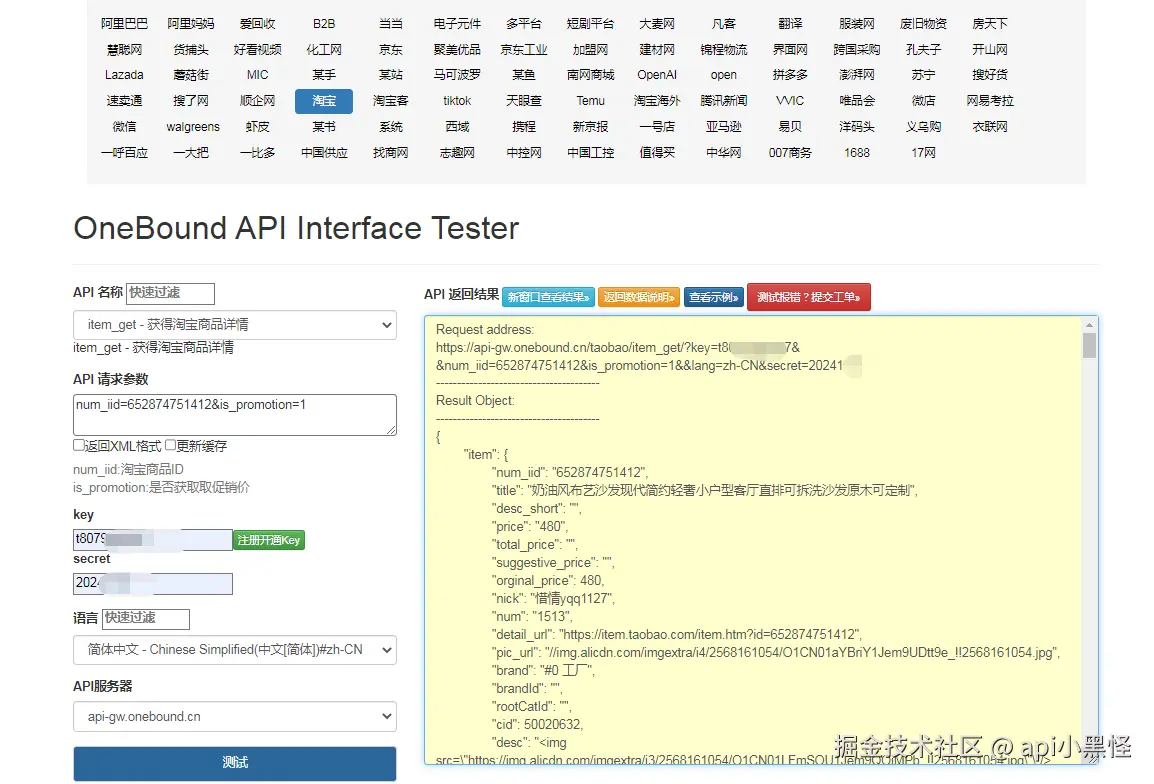Click the result panel scrollbar thumb
This screenshot has height=784, width=1154.
[x=1089, y=345]
